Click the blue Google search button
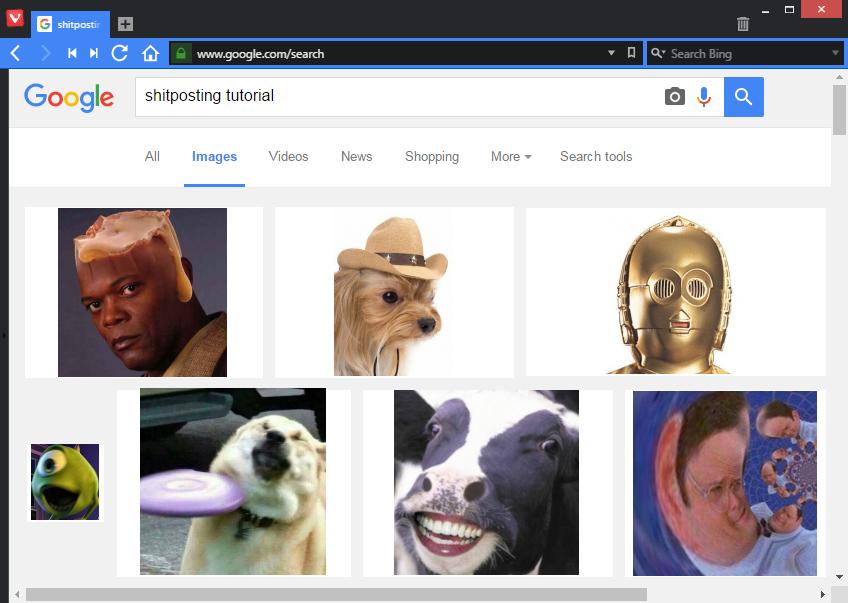 point(743,97)
